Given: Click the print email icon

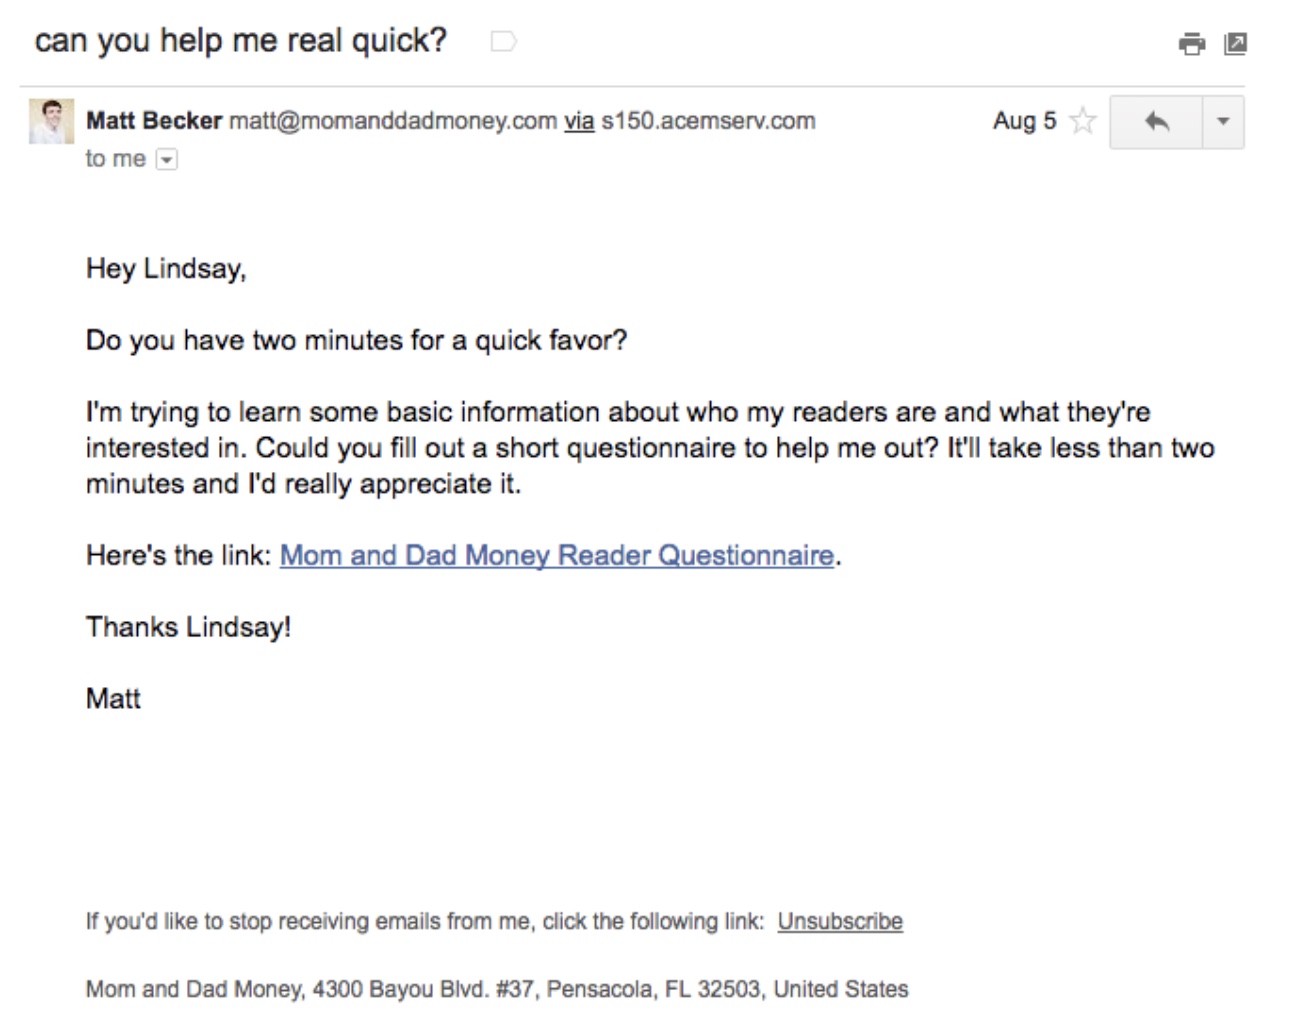Looking at the screenshot, I should (1191, 43).
